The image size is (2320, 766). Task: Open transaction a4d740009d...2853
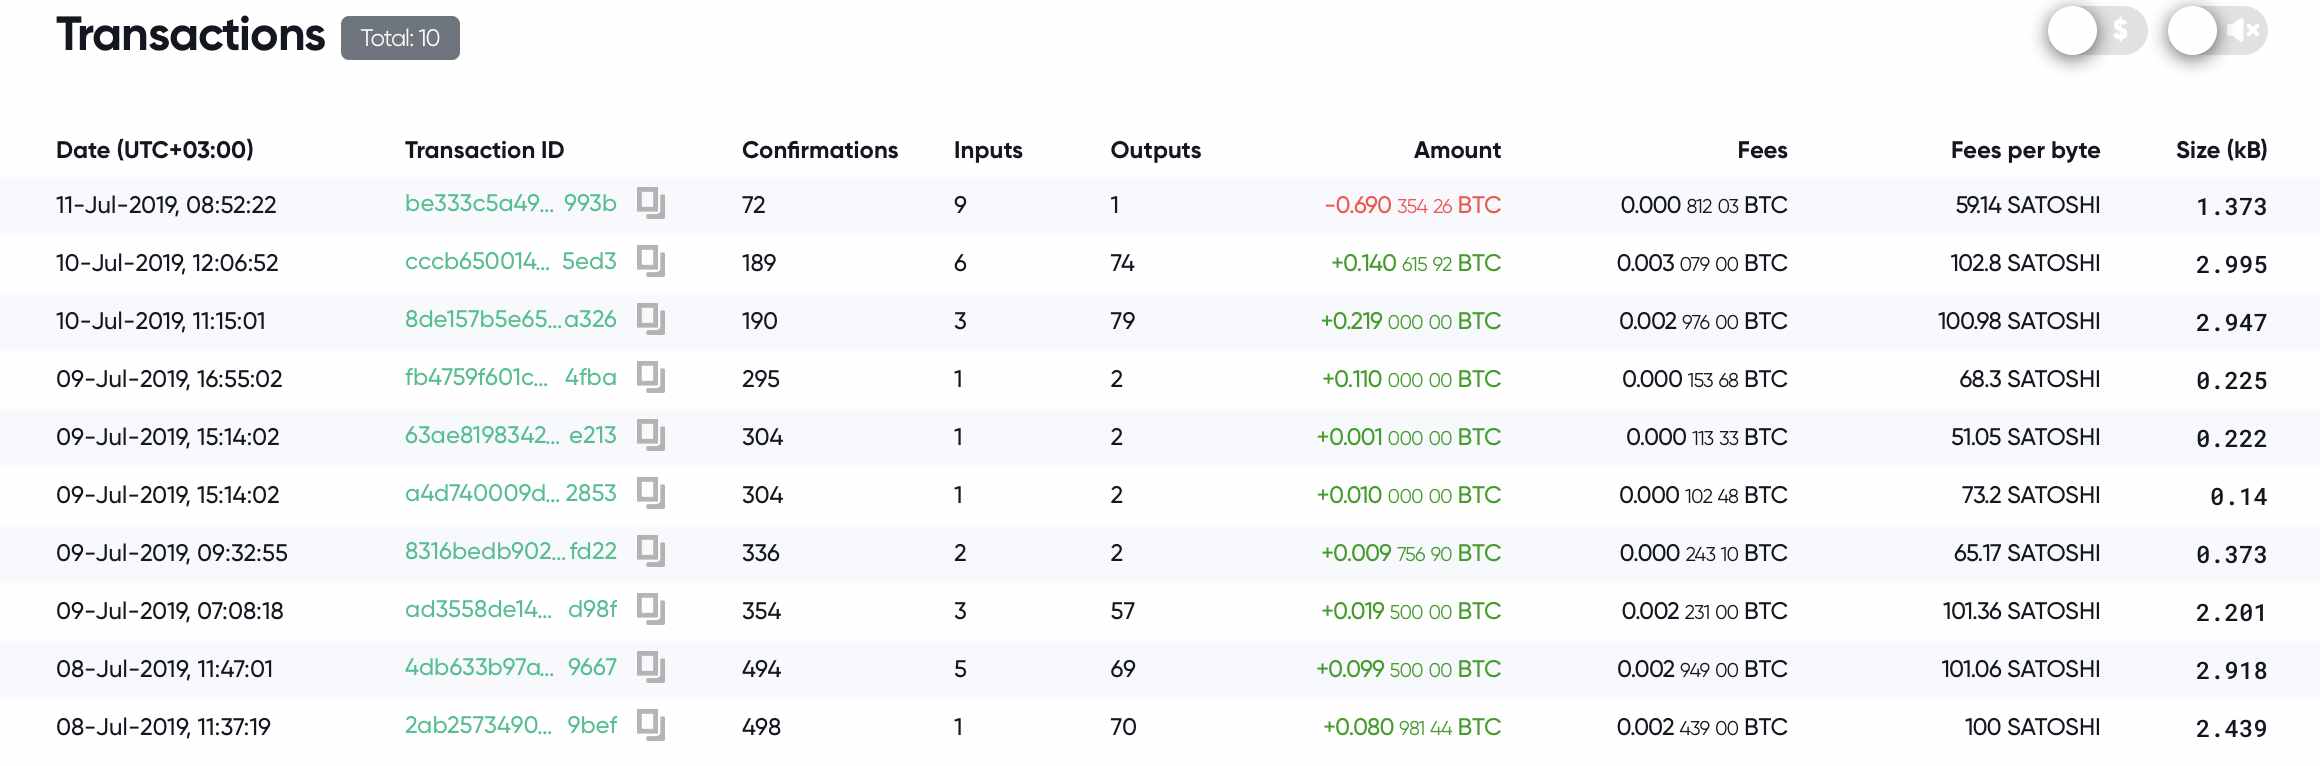[x=510, y=493]
